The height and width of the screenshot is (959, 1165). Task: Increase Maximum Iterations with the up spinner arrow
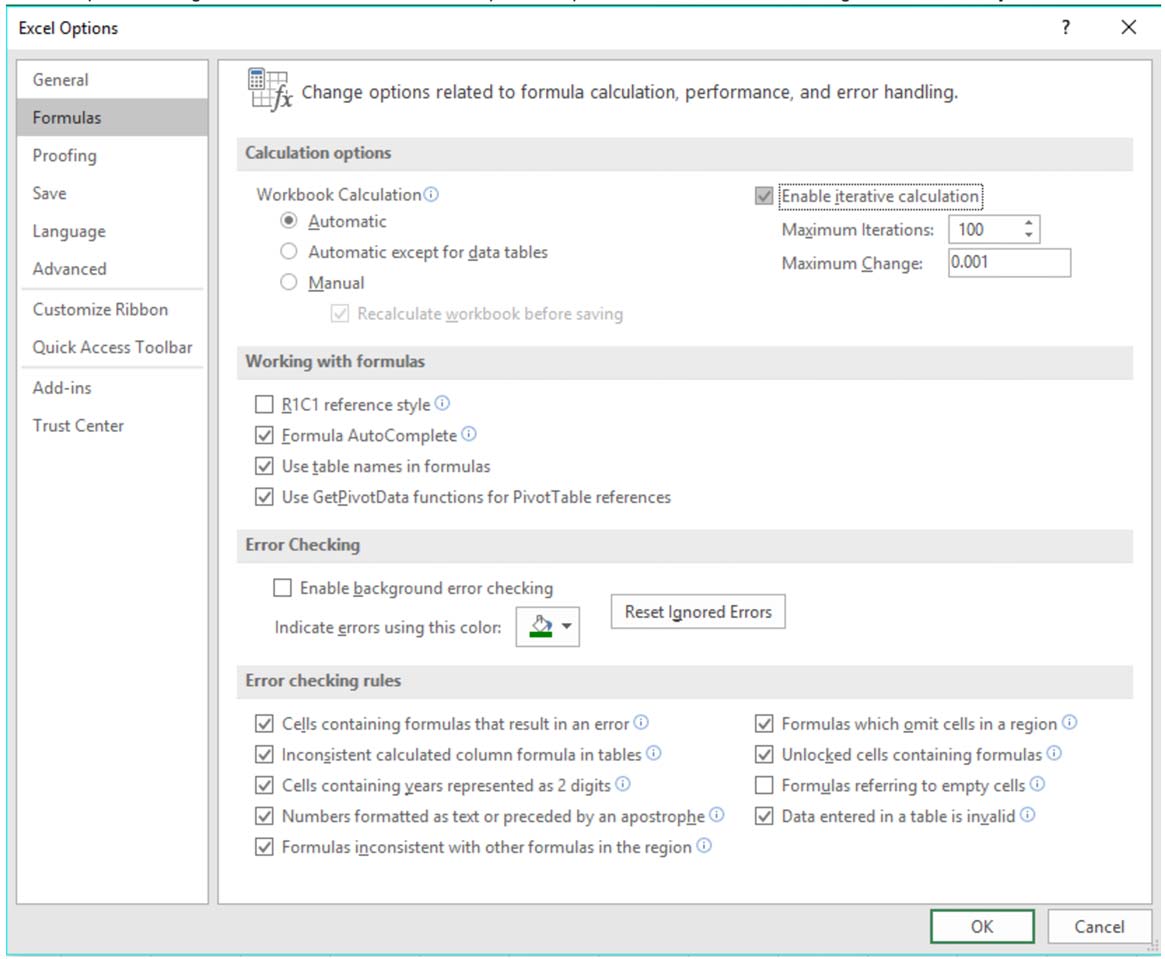1028,222
